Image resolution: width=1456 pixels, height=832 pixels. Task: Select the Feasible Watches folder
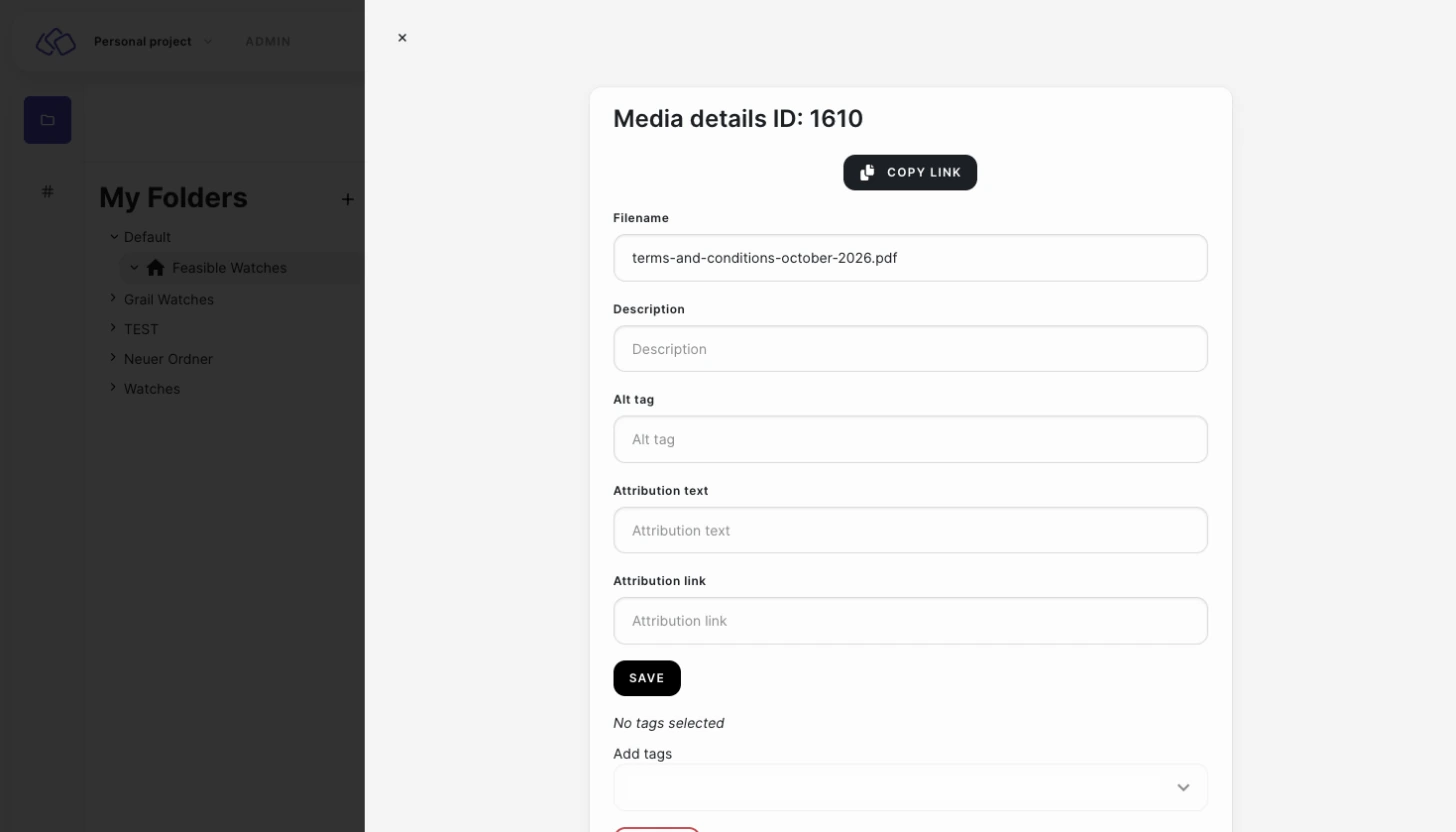229,268
